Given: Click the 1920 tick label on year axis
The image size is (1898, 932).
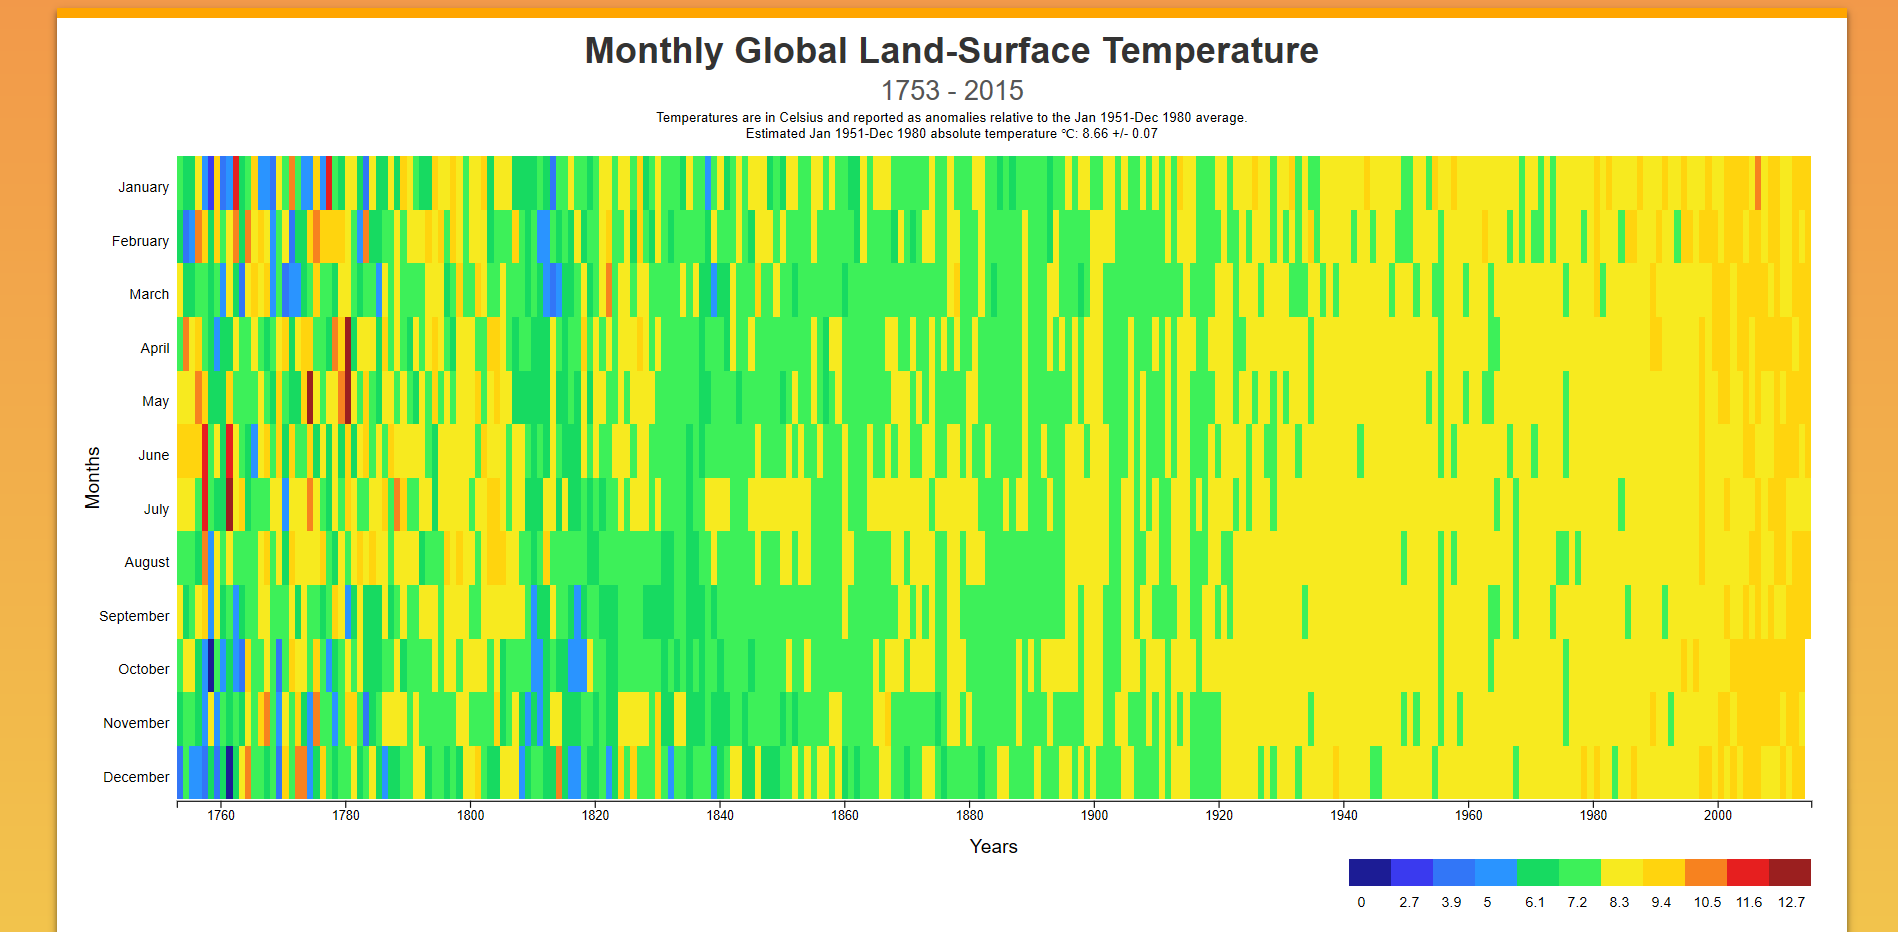Looking at the screenshot, I should (1219, 815).
